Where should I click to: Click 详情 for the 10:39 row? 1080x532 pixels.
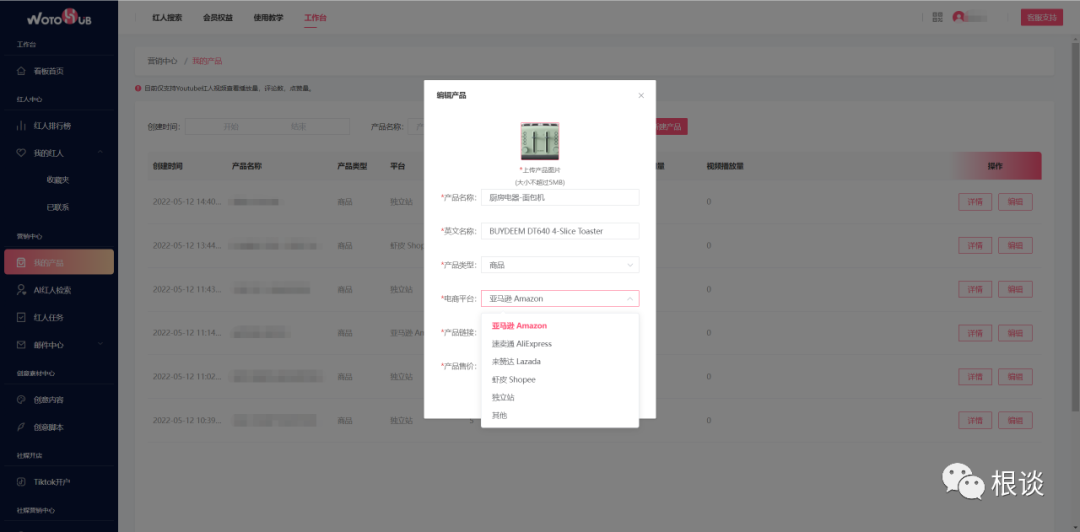975,420
